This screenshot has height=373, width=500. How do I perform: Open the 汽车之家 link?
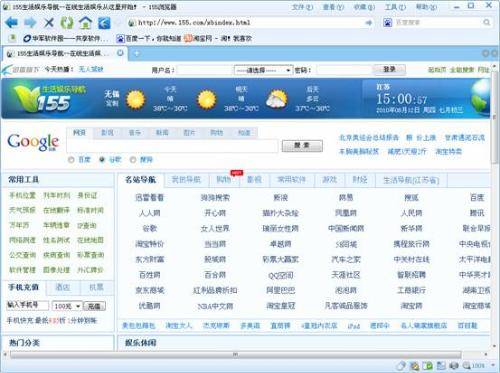346,259
